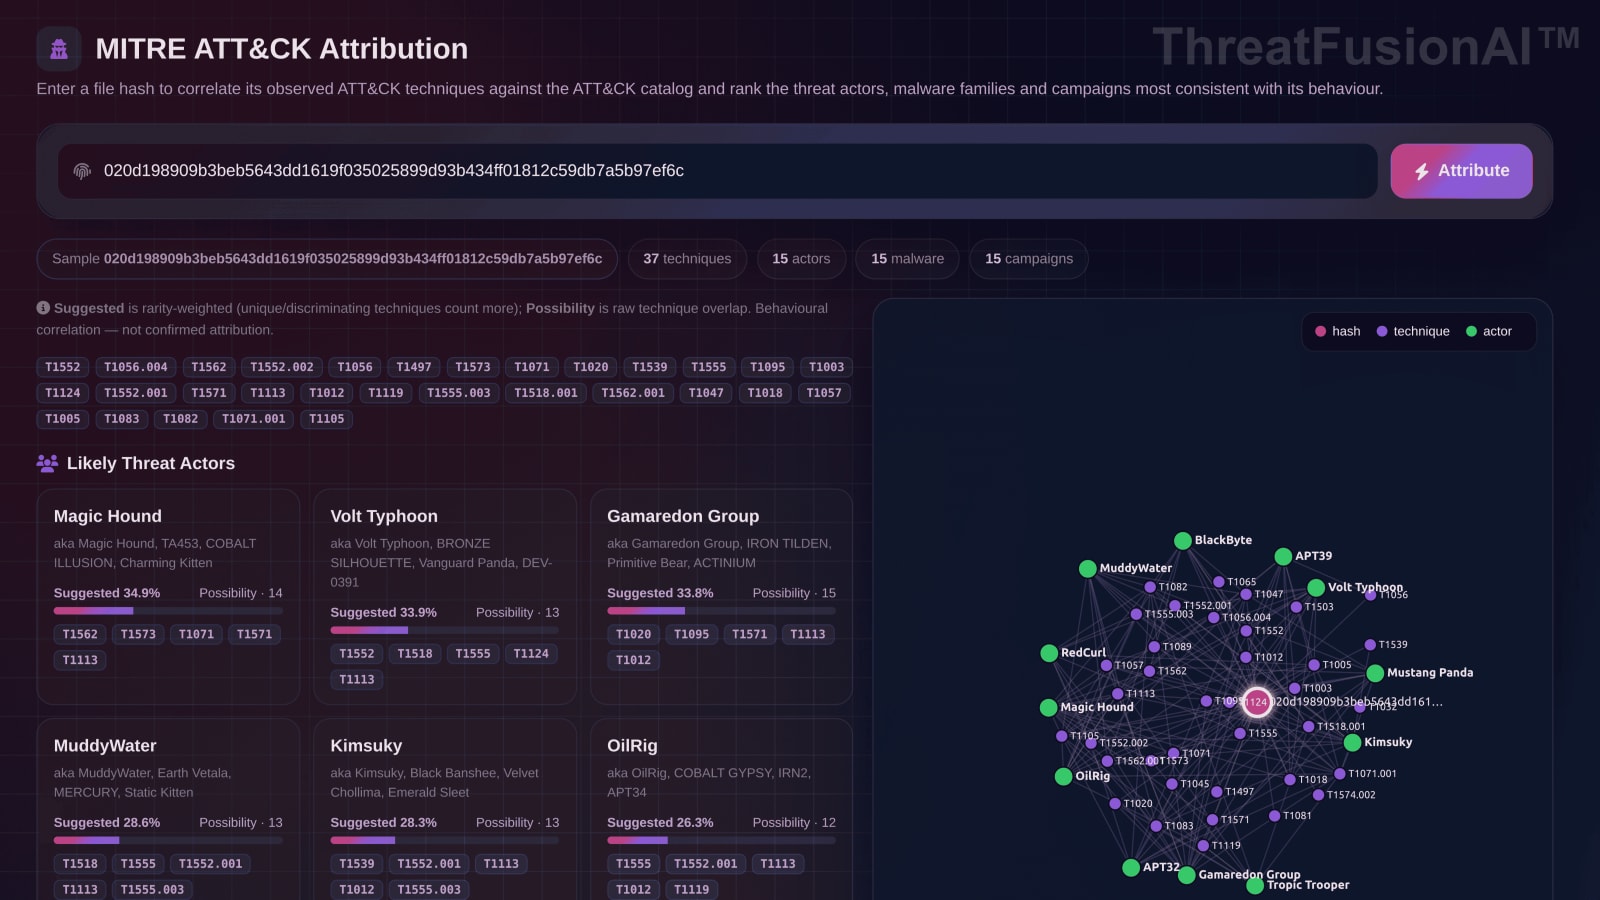This screenshot has width=1600, height=900.
Task: Select the Mustang Panda actor node in graph
Action: click(x=1375, y=673)
